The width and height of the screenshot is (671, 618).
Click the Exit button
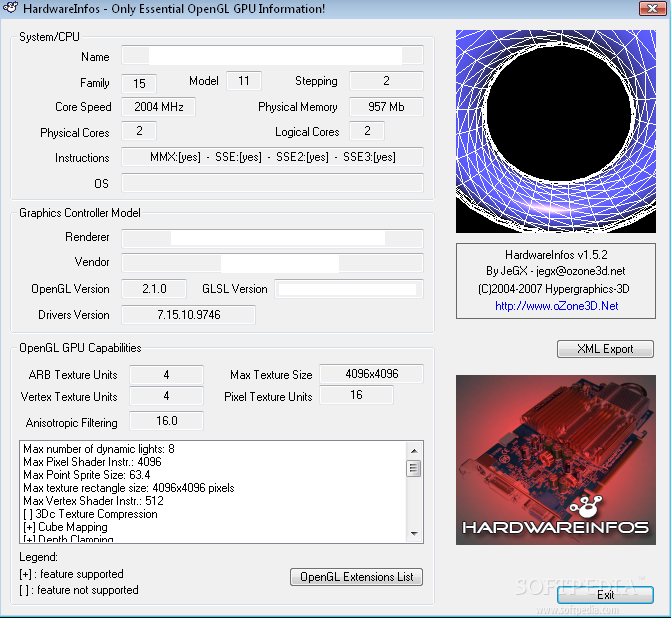[605, 595]
